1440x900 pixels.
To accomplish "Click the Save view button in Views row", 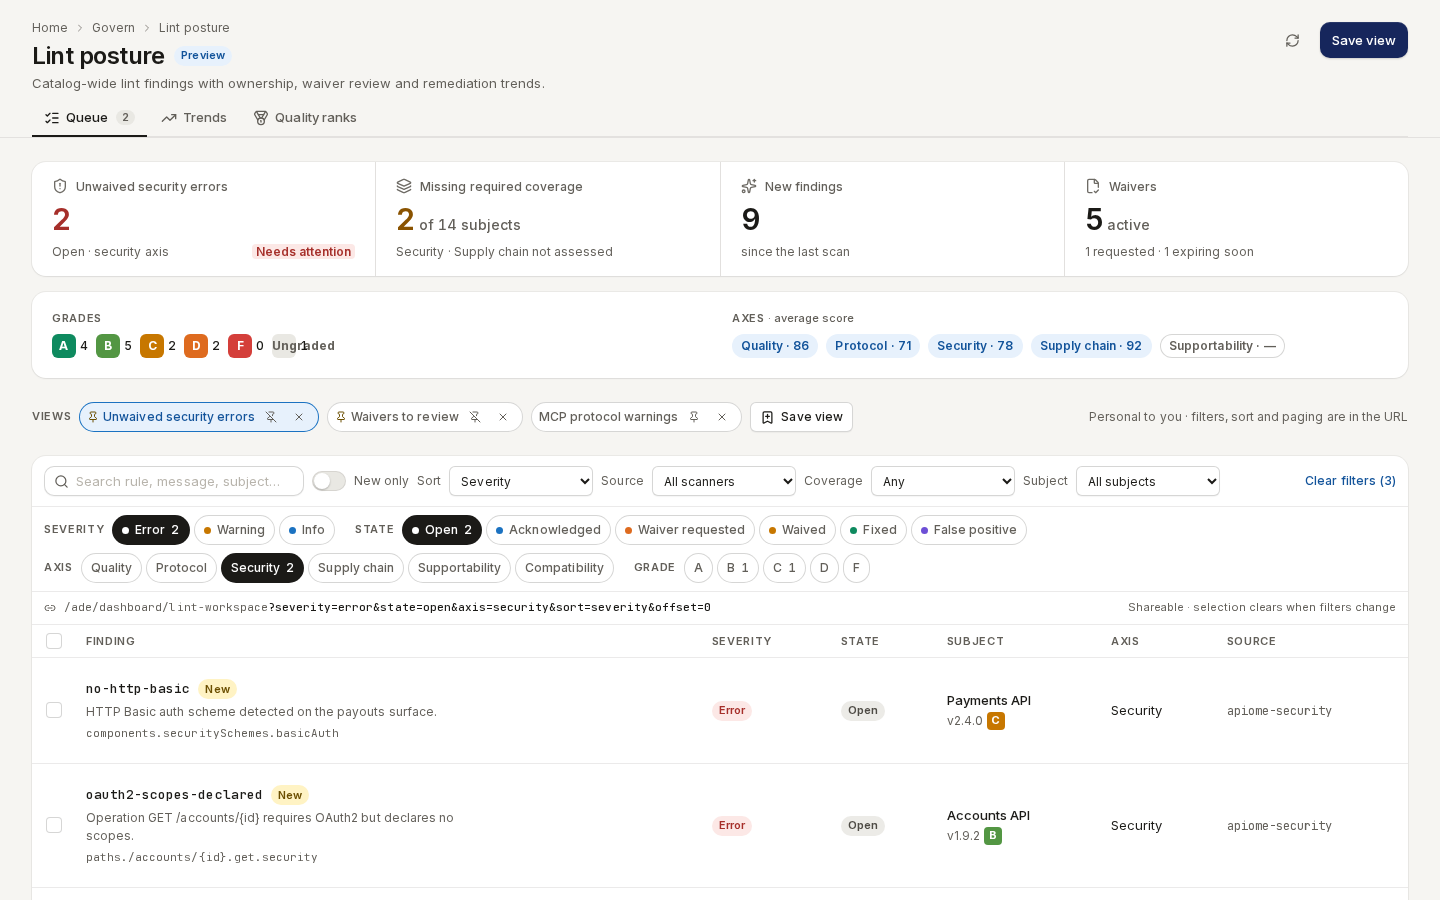I will [801, 417].
